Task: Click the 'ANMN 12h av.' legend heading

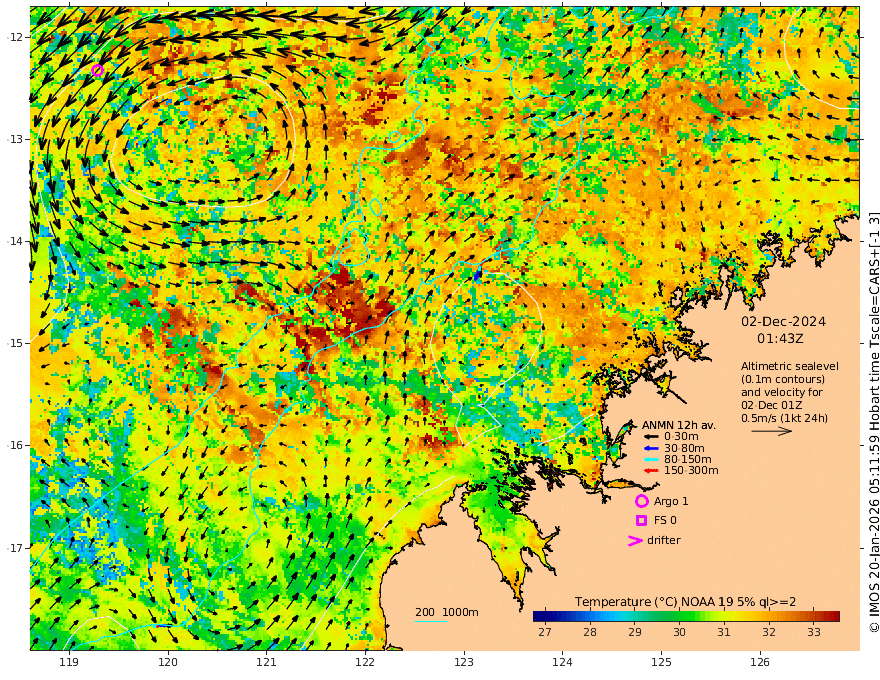Action: point(679,425)
